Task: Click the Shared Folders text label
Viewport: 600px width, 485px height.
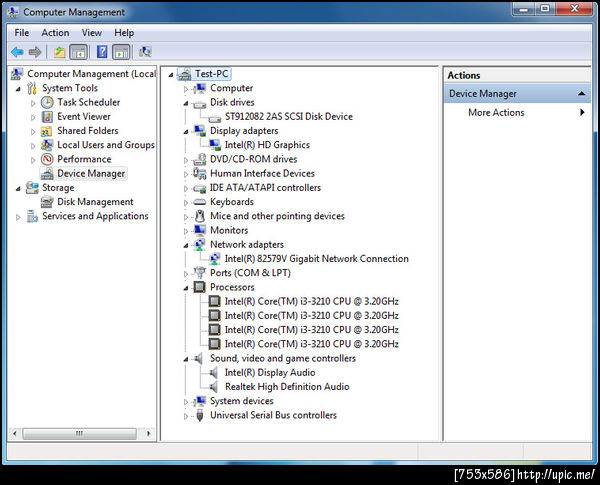Action: pos(88,131)
